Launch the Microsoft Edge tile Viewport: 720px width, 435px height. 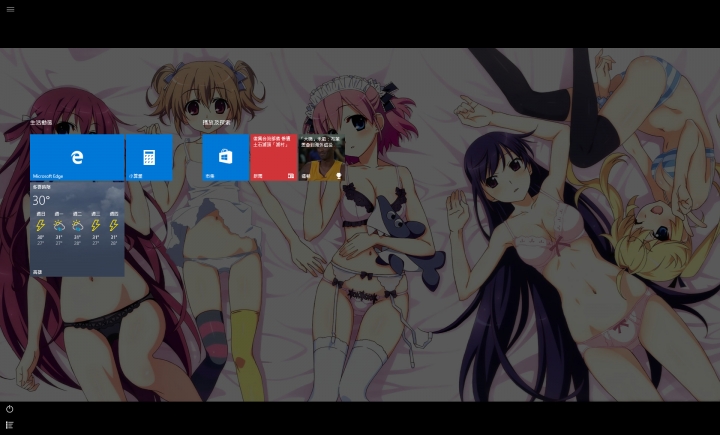[77, 157]
